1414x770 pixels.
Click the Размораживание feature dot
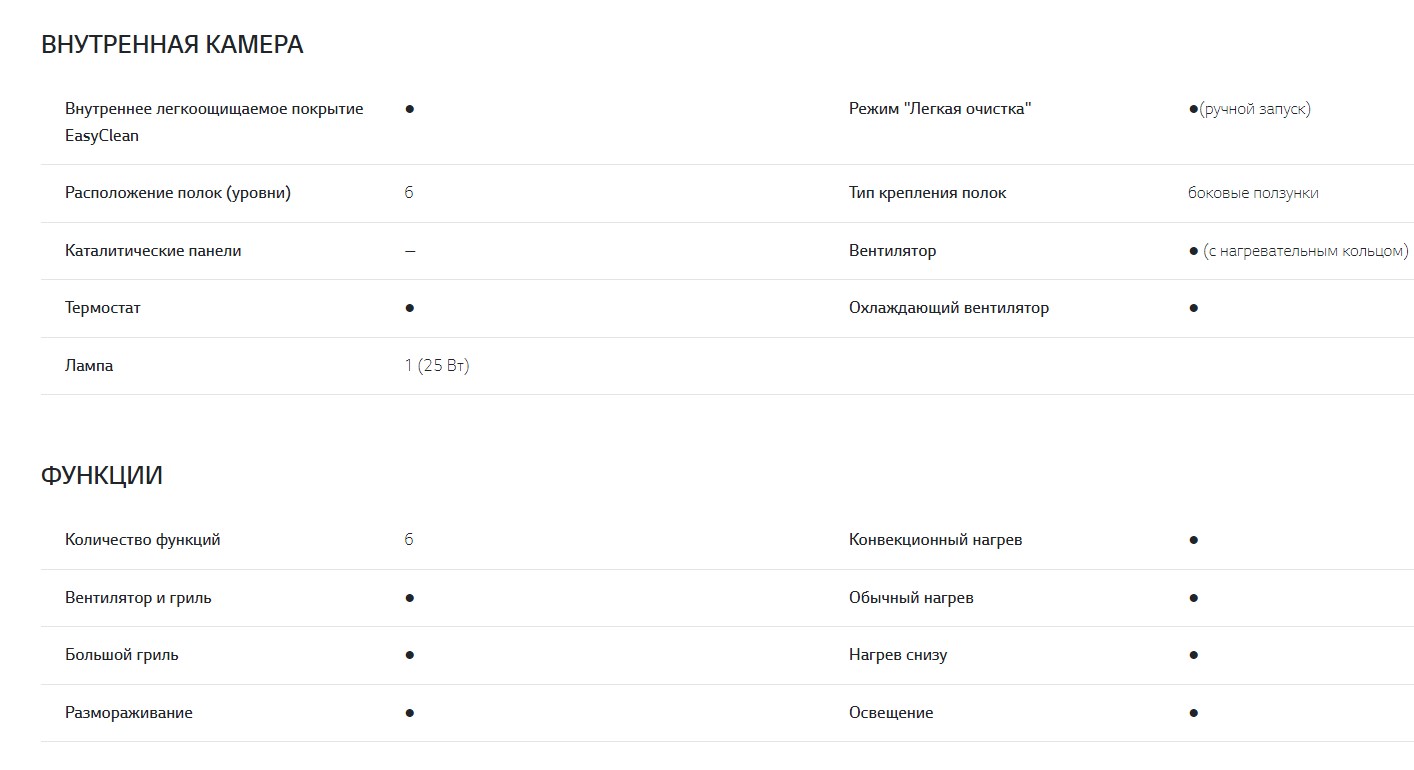click(410, 713)
